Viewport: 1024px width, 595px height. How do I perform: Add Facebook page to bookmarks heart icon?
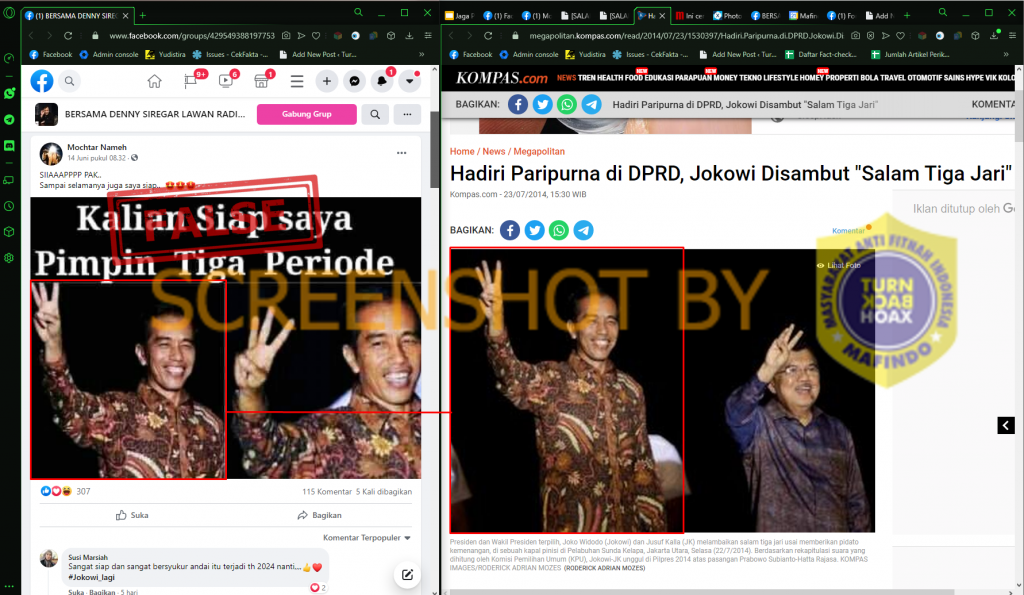316,35
